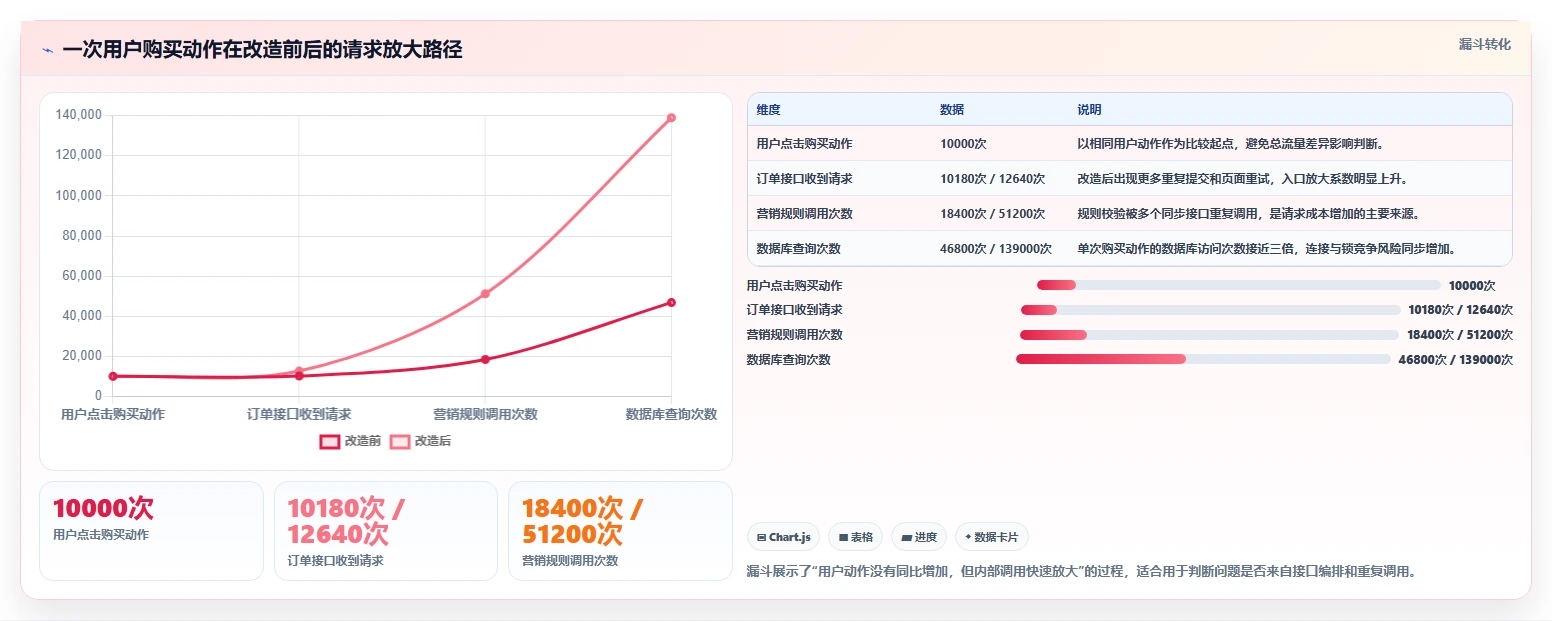Click the 订单接口收到请求 table row name
Image resolution: width=1552 pixels, height=621 pixels.
(805, 179)
